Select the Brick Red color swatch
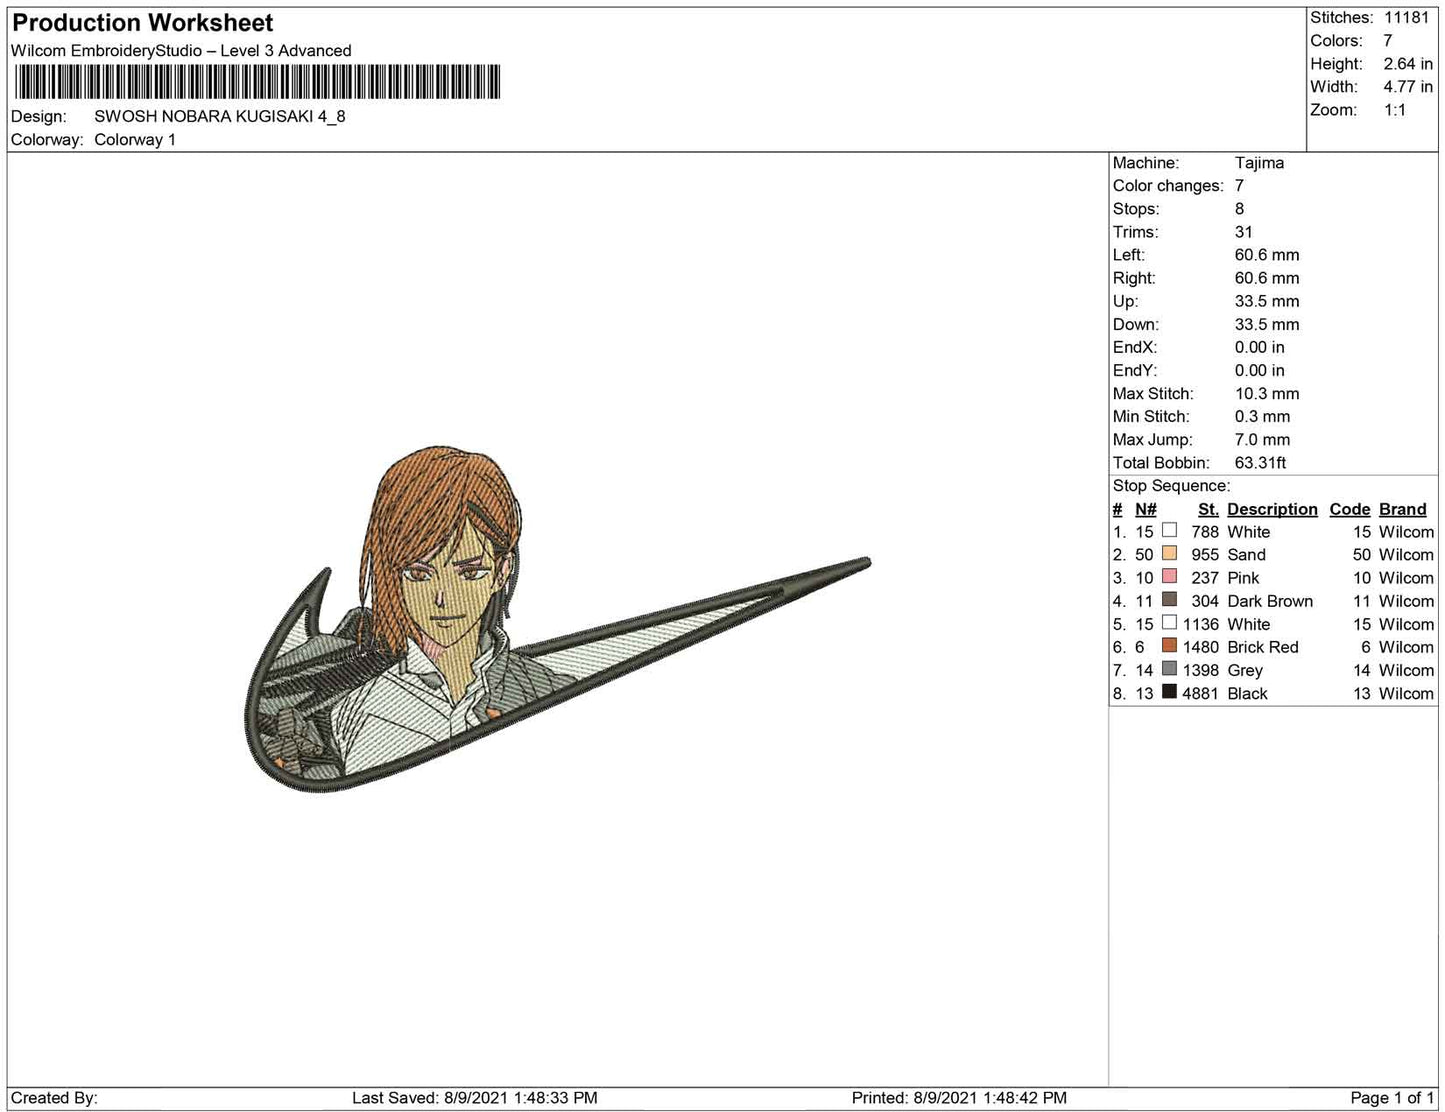 tap(1169, 646)
